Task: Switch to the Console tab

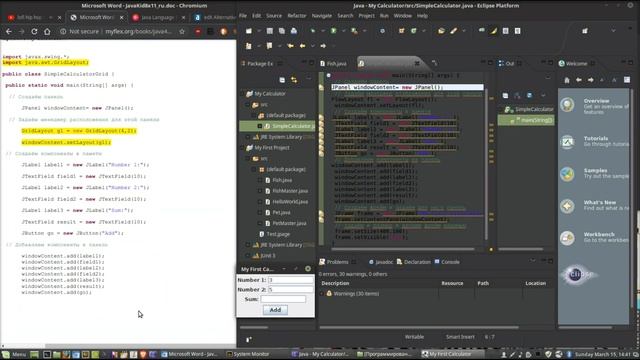Action: pos(447,262)
